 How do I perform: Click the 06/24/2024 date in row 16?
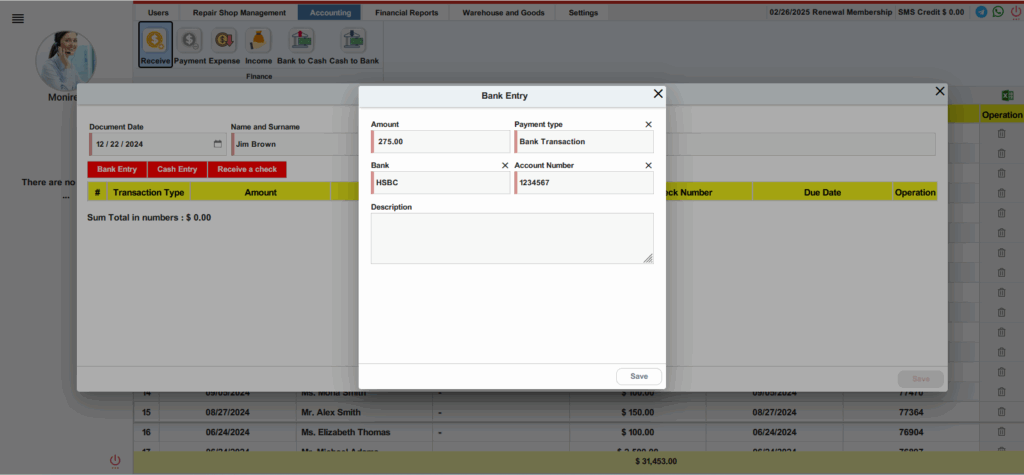point(228,432)
